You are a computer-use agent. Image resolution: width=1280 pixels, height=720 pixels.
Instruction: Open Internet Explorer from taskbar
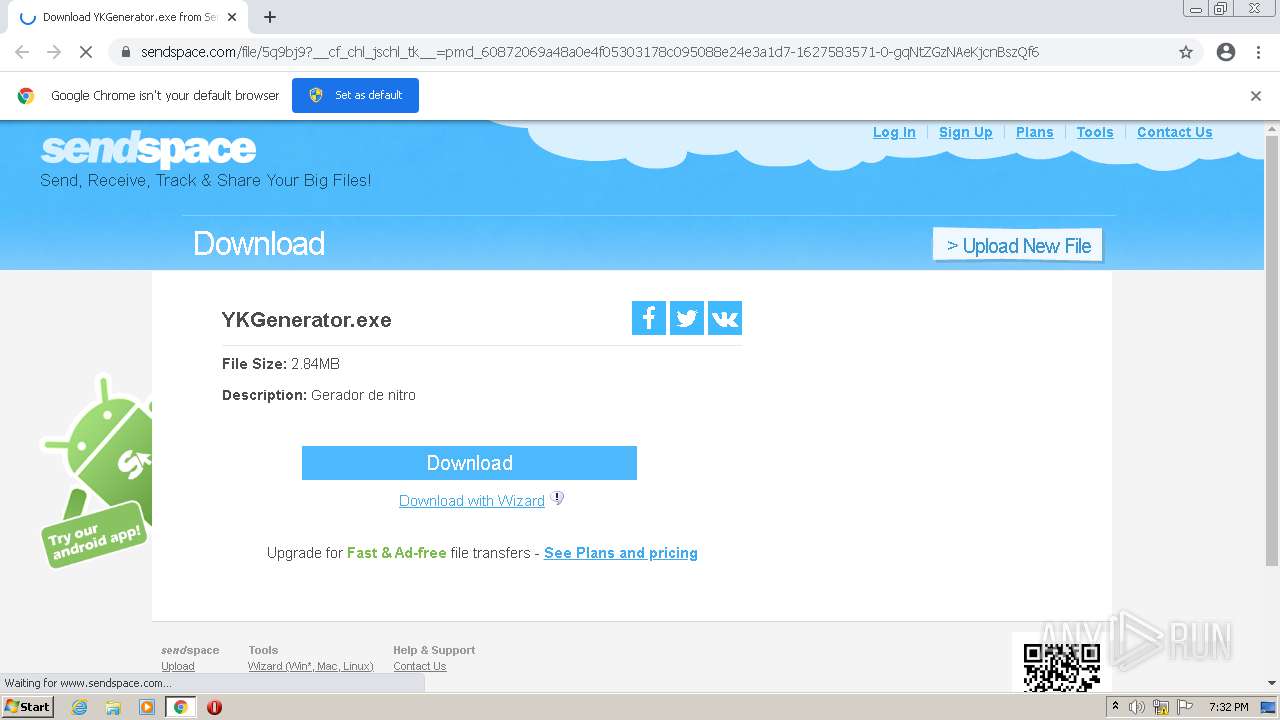[79, 707]
